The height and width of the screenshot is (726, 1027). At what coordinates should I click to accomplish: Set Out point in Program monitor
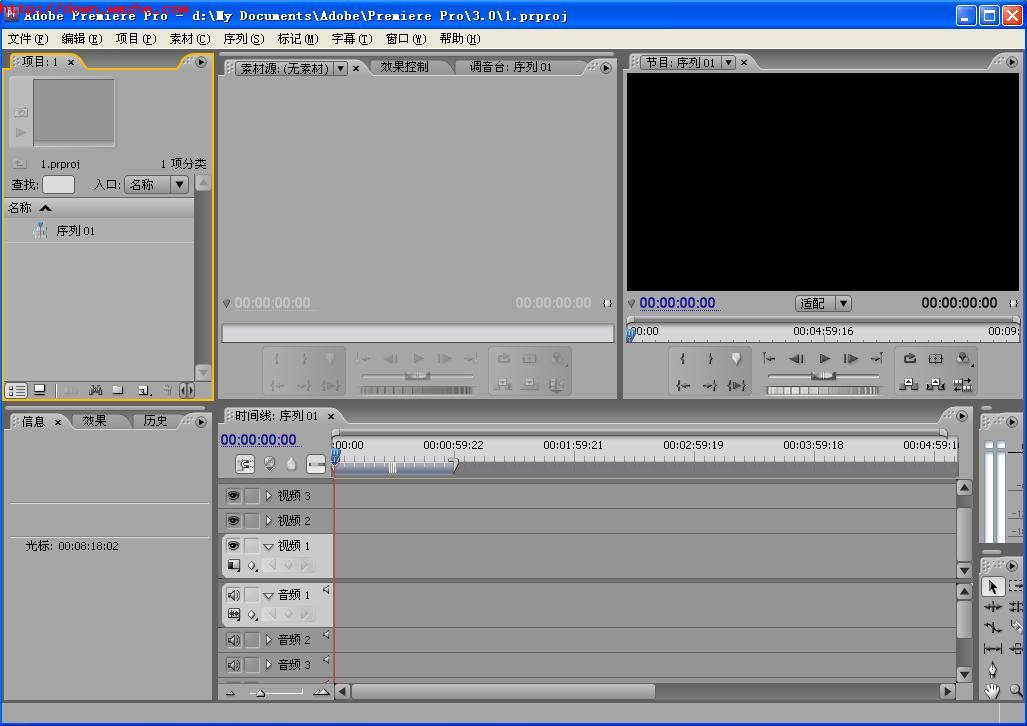pos(710,358)
